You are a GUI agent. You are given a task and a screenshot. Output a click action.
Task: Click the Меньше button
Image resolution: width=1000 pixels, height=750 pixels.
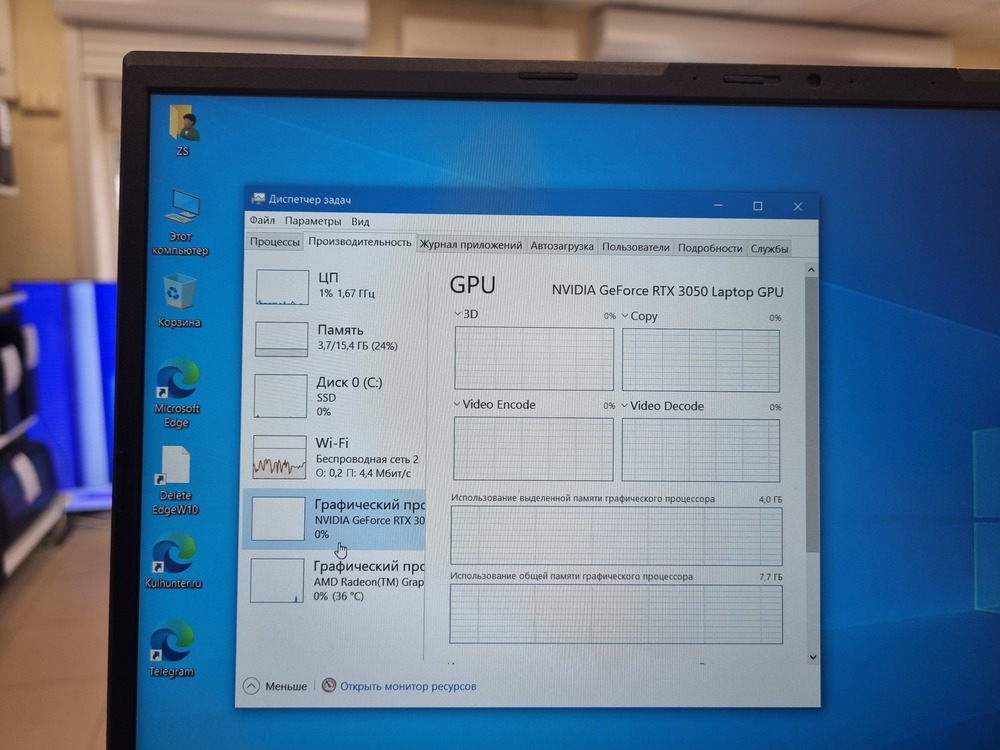(275, 686)
